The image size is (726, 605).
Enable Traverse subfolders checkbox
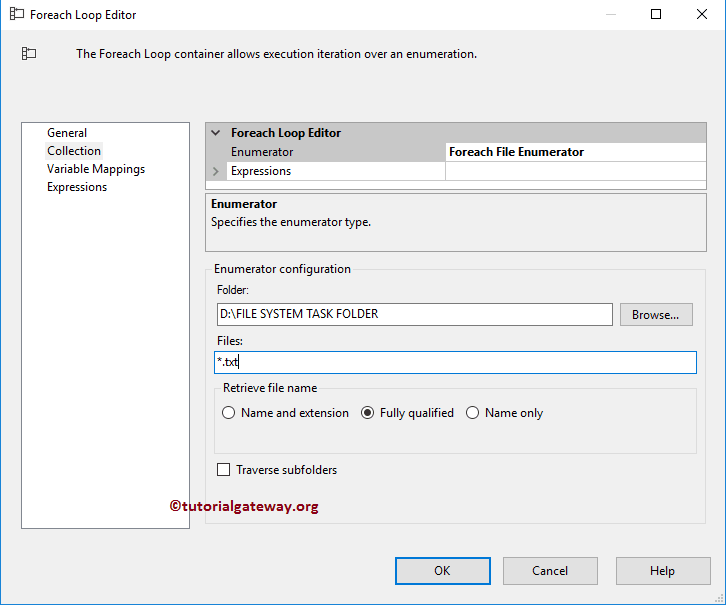(224, 470)
